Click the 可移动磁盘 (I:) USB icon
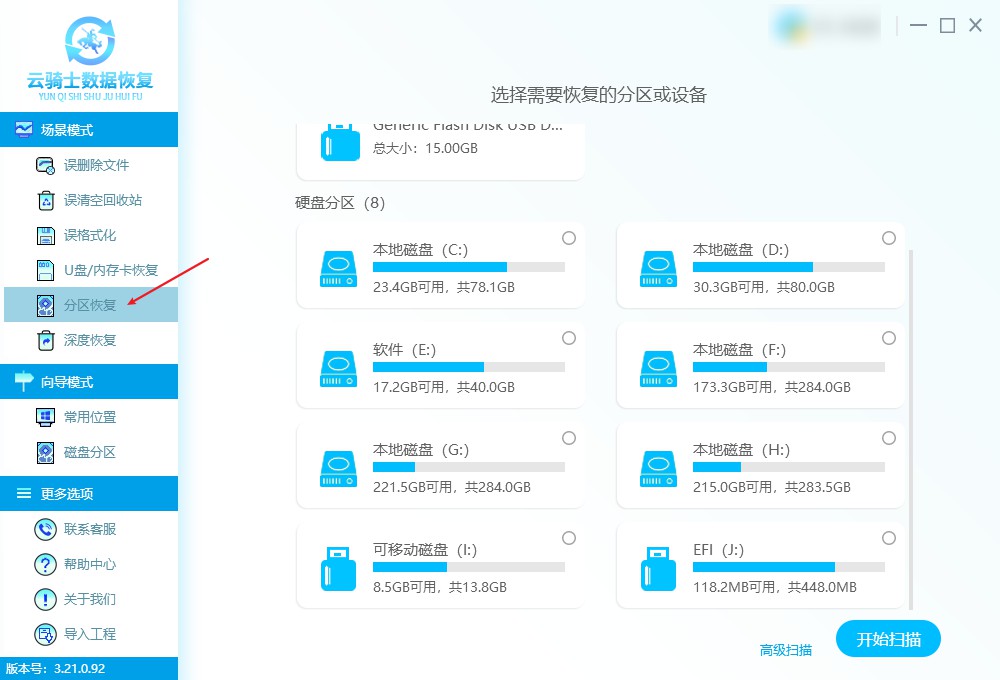Screen dimensions: 1000x680 pos(339,569)
